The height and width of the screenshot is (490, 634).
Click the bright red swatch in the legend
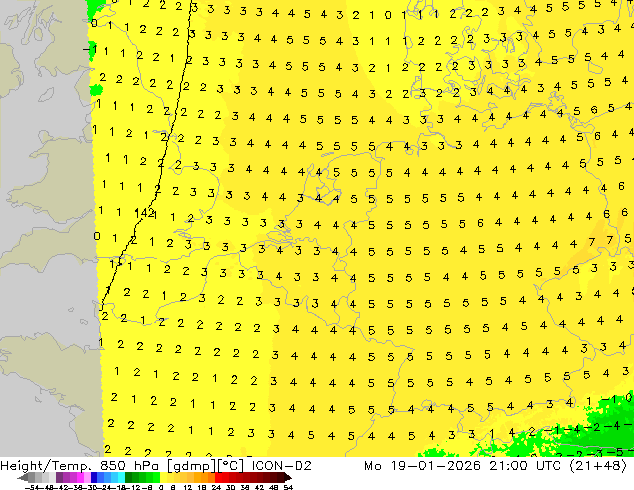(218, 477)
